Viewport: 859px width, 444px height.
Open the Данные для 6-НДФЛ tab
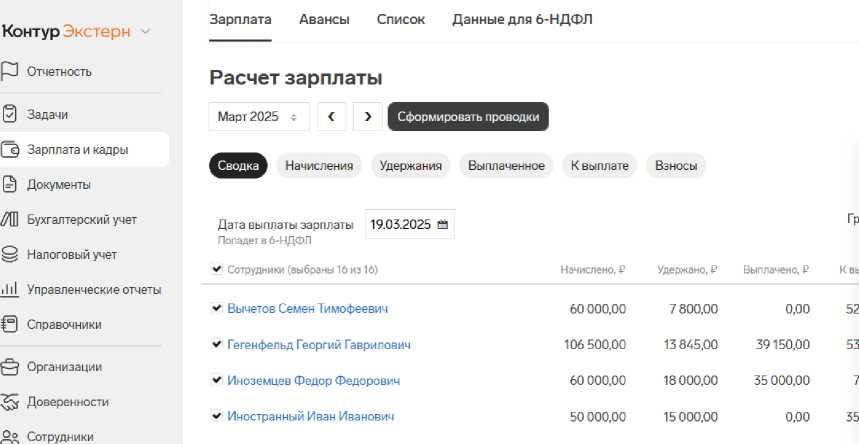[x=522, y=19]
